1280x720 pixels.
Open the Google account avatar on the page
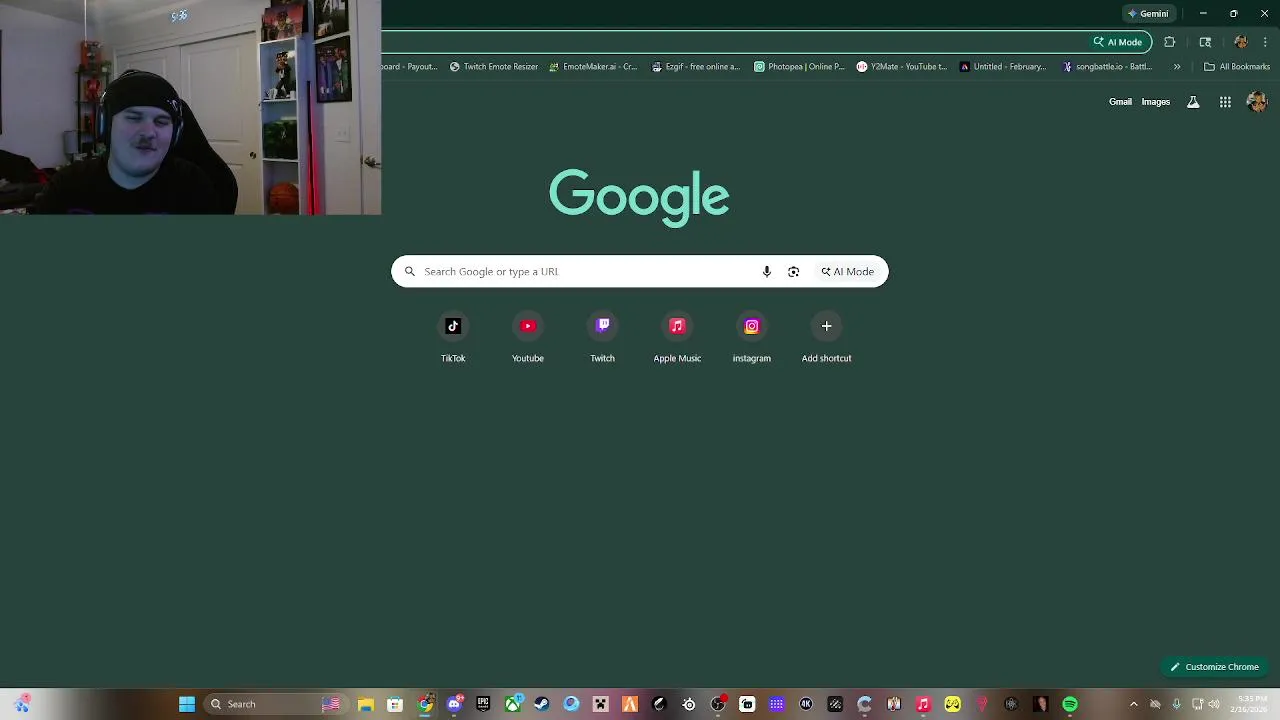(x=1257, y=102)
